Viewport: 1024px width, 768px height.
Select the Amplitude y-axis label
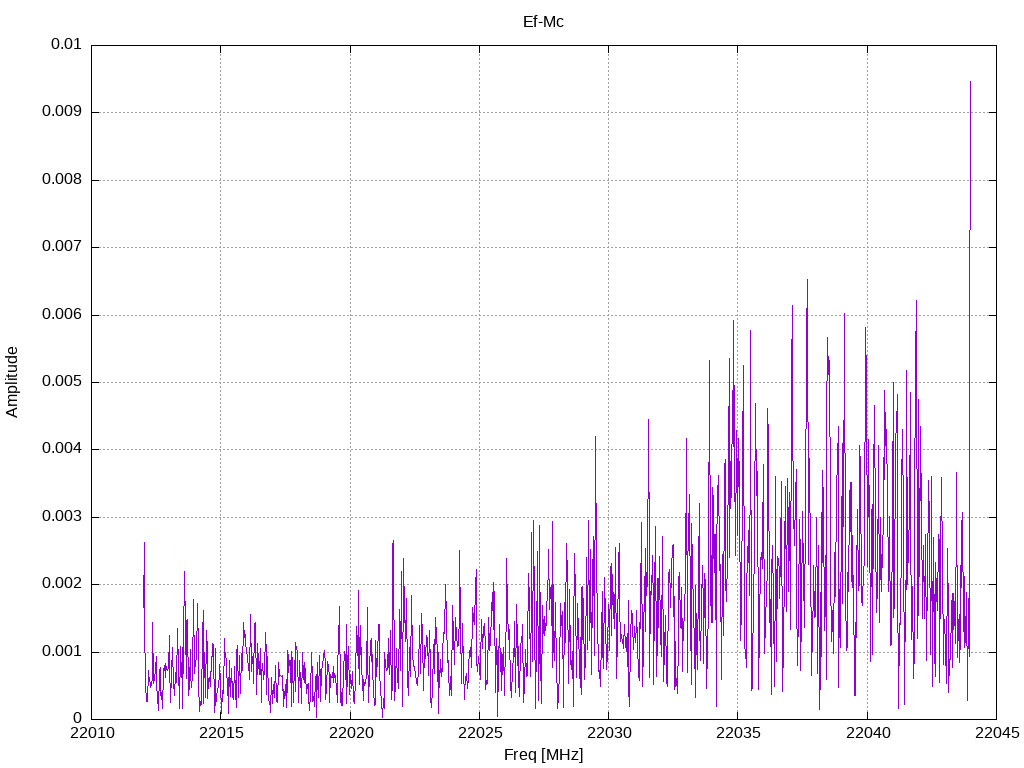[12, 382]
